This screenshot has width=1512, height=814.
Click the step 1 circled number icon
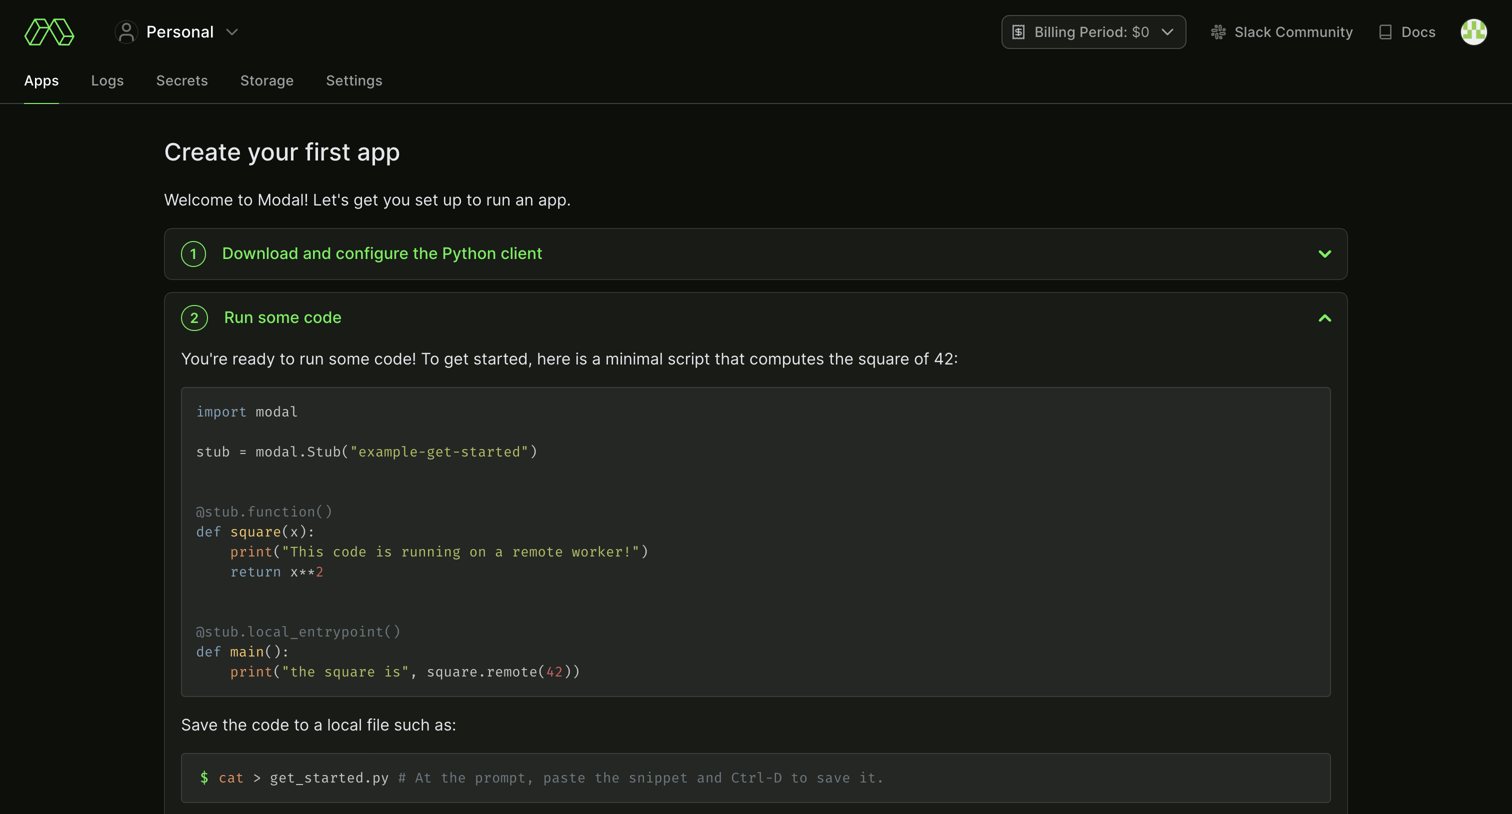coord(194,254)
